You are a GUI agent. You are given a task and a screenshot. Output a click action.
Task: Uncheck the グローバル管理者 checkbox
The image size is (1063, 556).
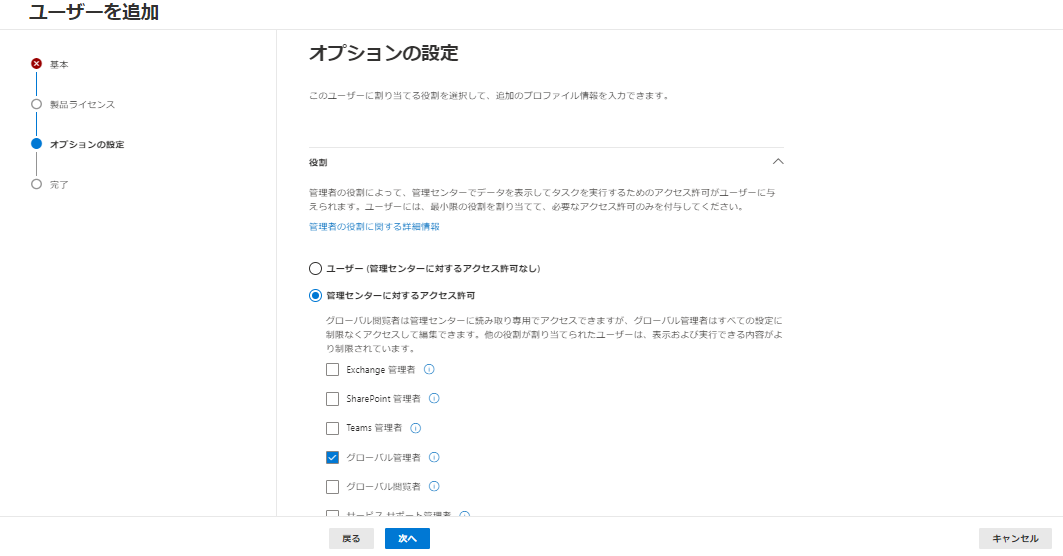click(x=332, y=458)
